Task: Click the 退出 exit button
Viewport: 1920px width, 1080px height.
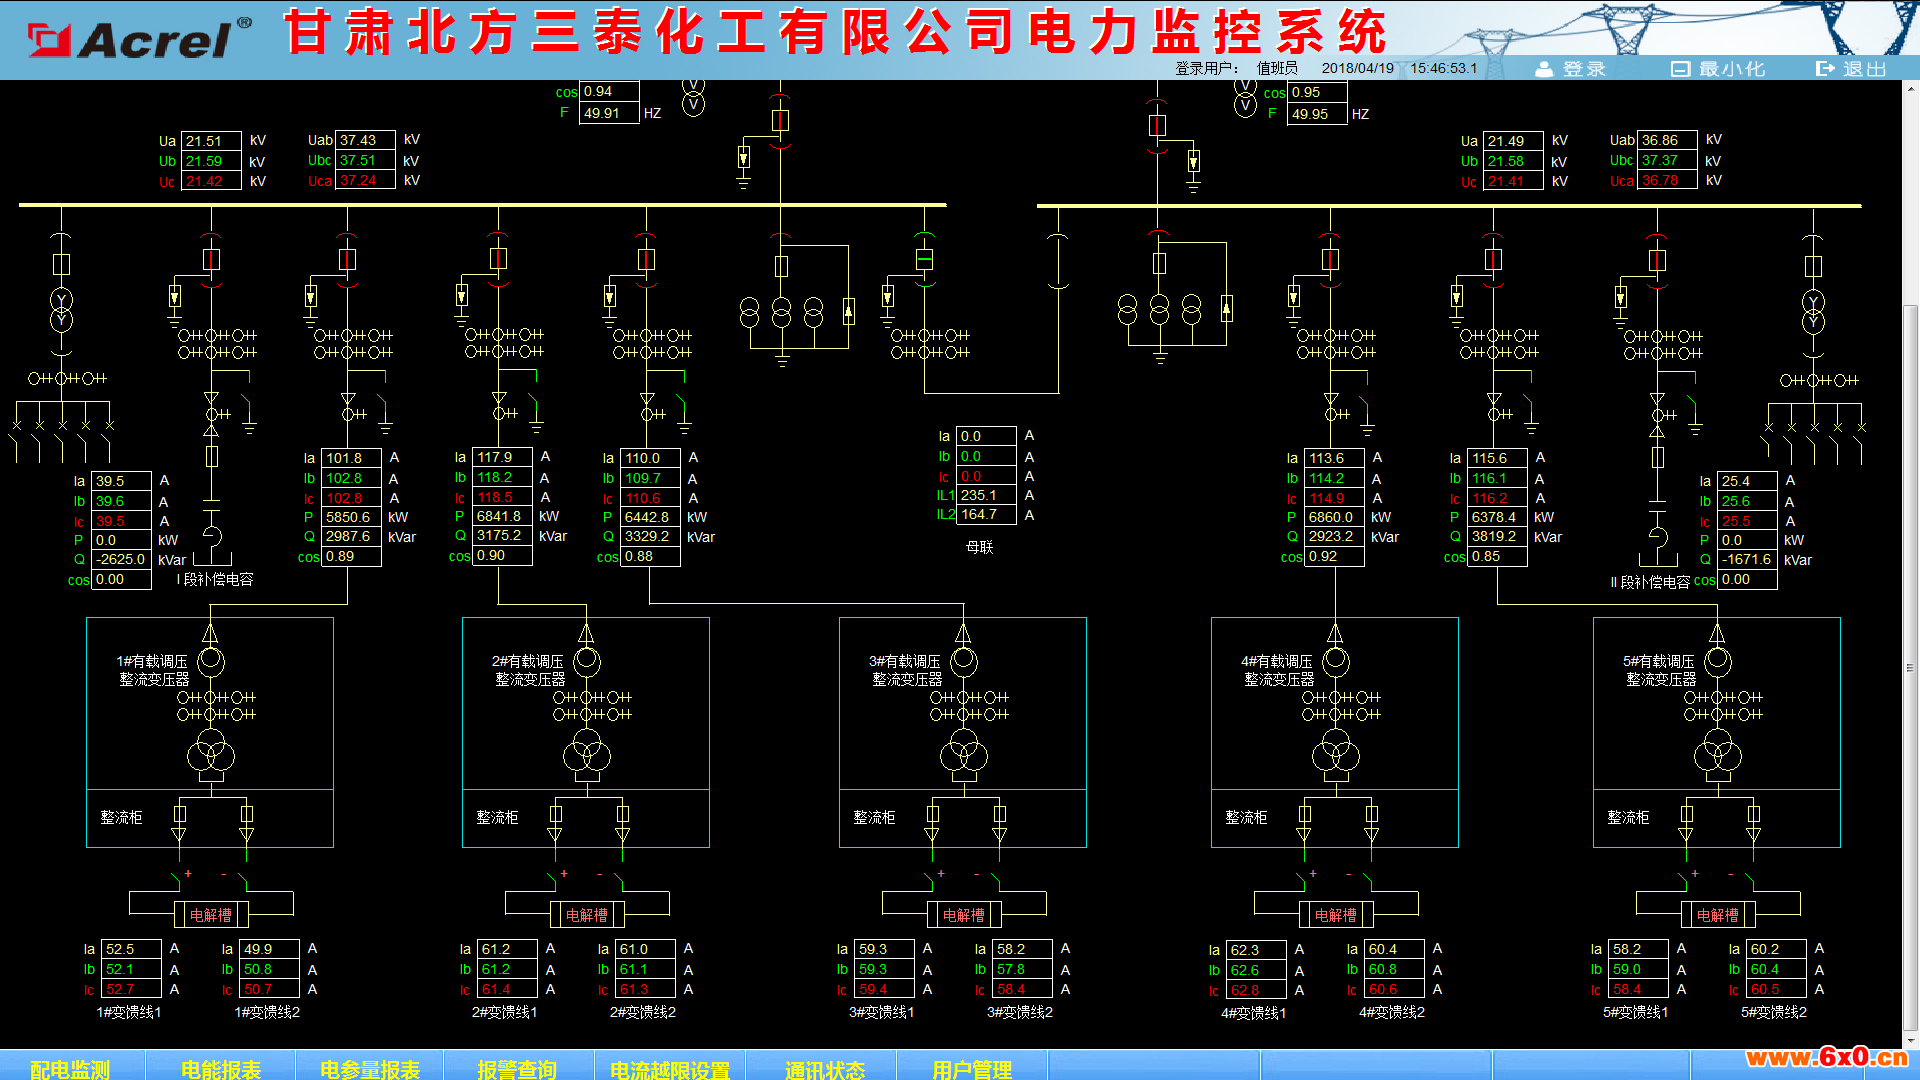Action: pyautogui.click(x=1851, y=68)
